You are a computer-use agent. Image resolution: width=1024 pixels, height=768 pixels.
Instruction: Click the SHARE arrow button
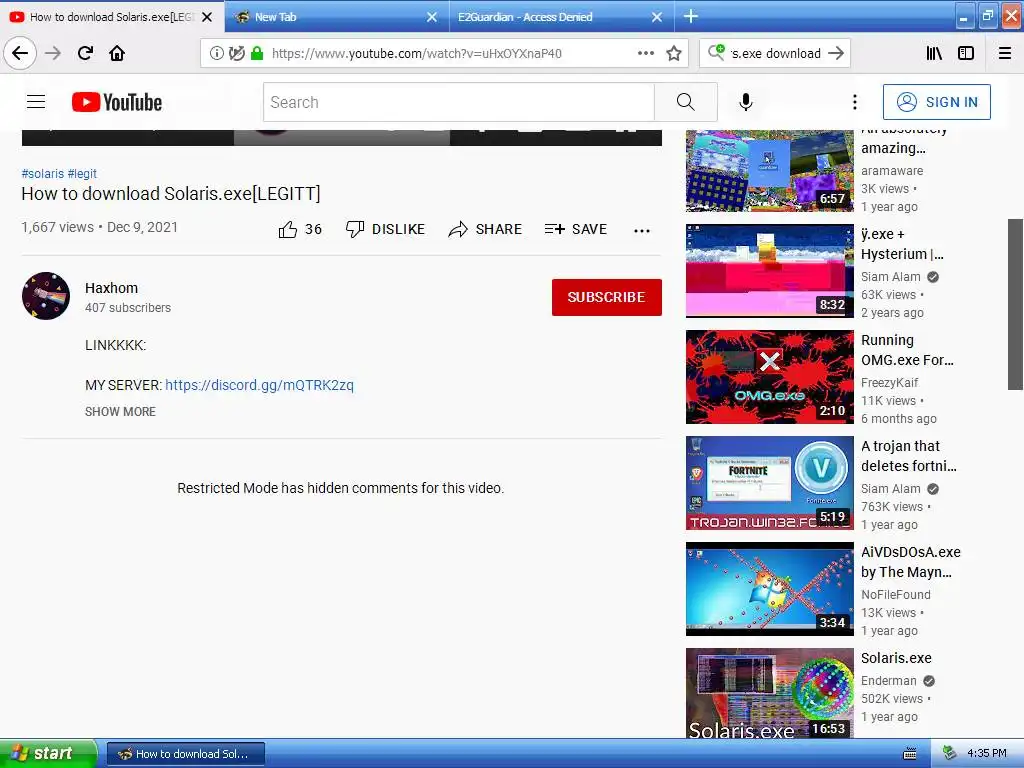(485, 229)
